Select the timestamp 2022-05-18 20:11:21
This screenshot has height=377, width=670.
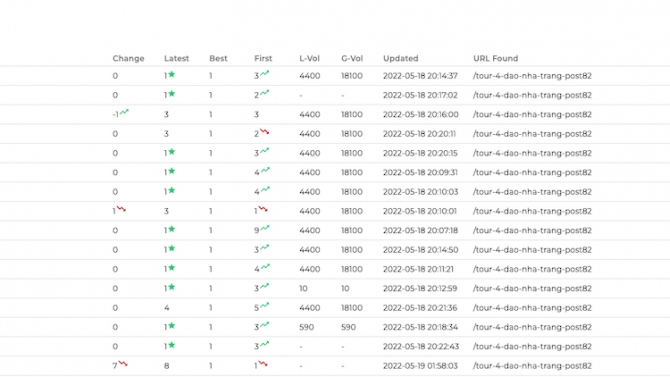[418, 269]
